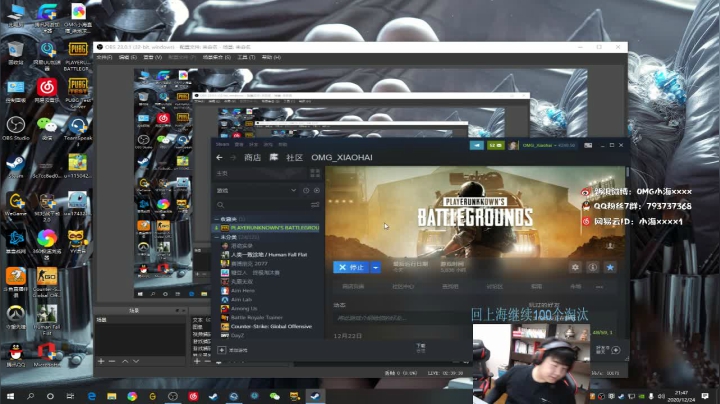This screenshot has width=720, height=404.
Task: Open the Recycle Bin desktop icon
Action: 16,53
